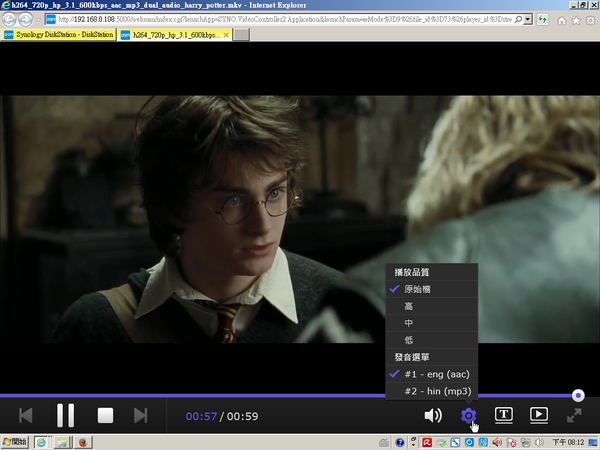The image size is (600, 450).
Task: Refresh the page with green arrows button
Action: click(x=543, y=19)
